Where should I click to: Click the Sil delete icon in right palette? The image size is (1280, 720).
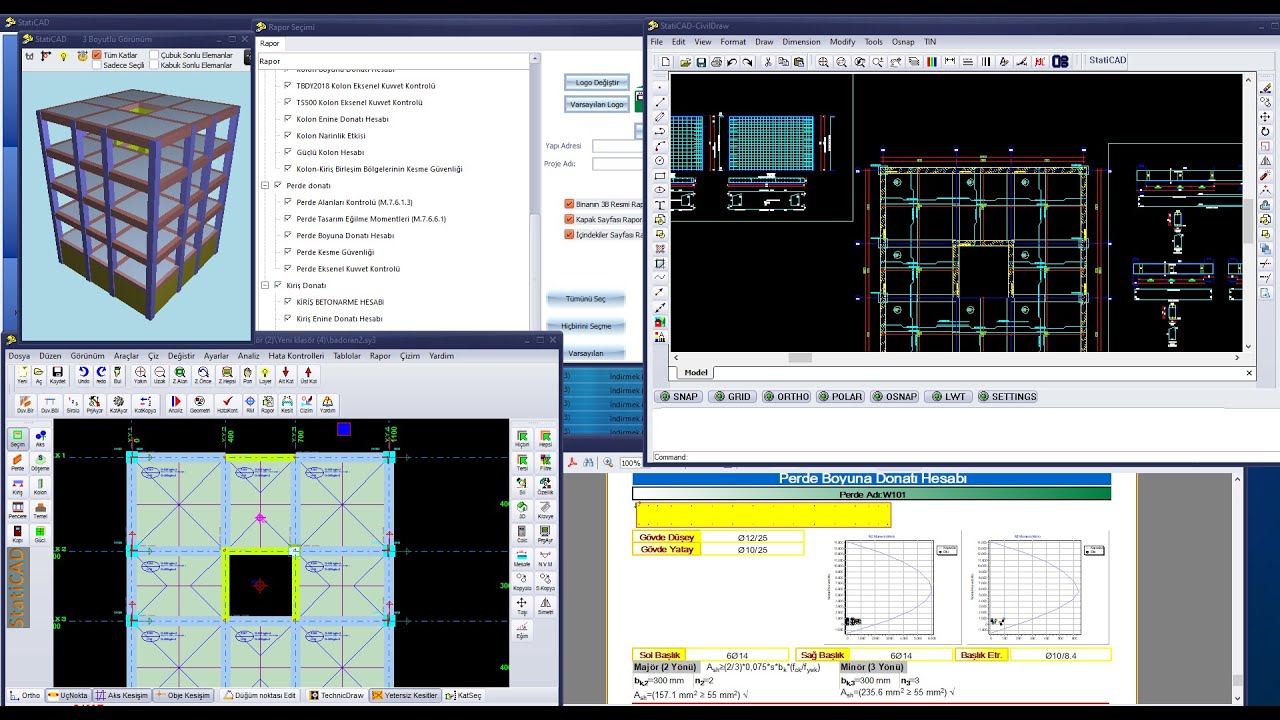pos(522,487)
